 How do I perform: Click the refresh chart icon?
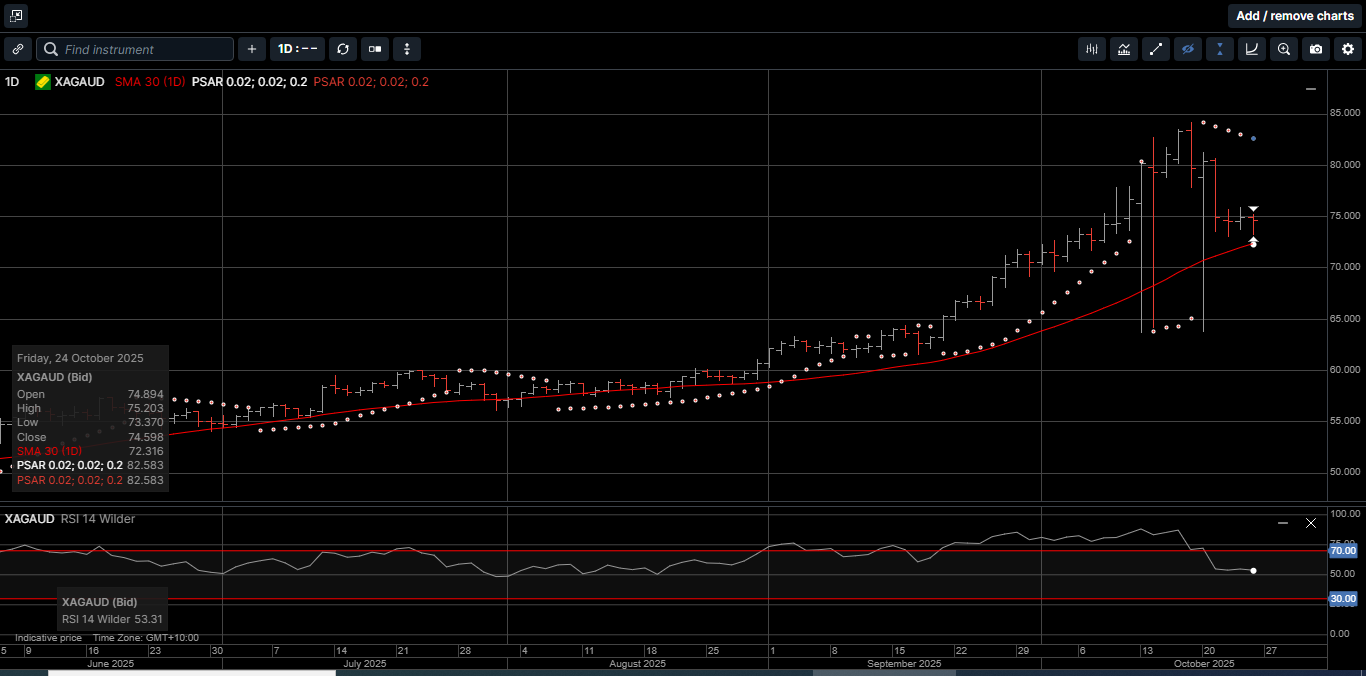(343, 49)
